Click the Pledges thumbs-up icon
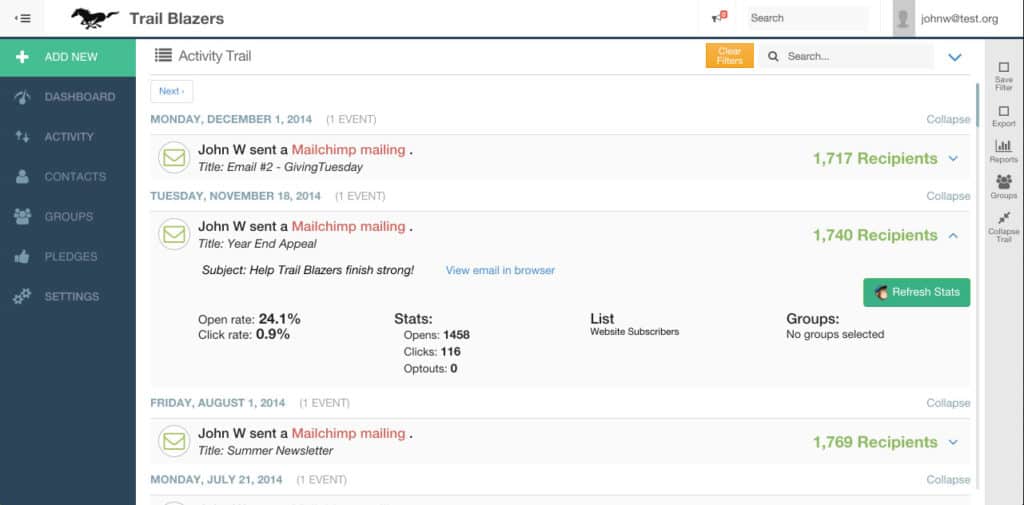The image size is (1024, 505). point(22,257)
